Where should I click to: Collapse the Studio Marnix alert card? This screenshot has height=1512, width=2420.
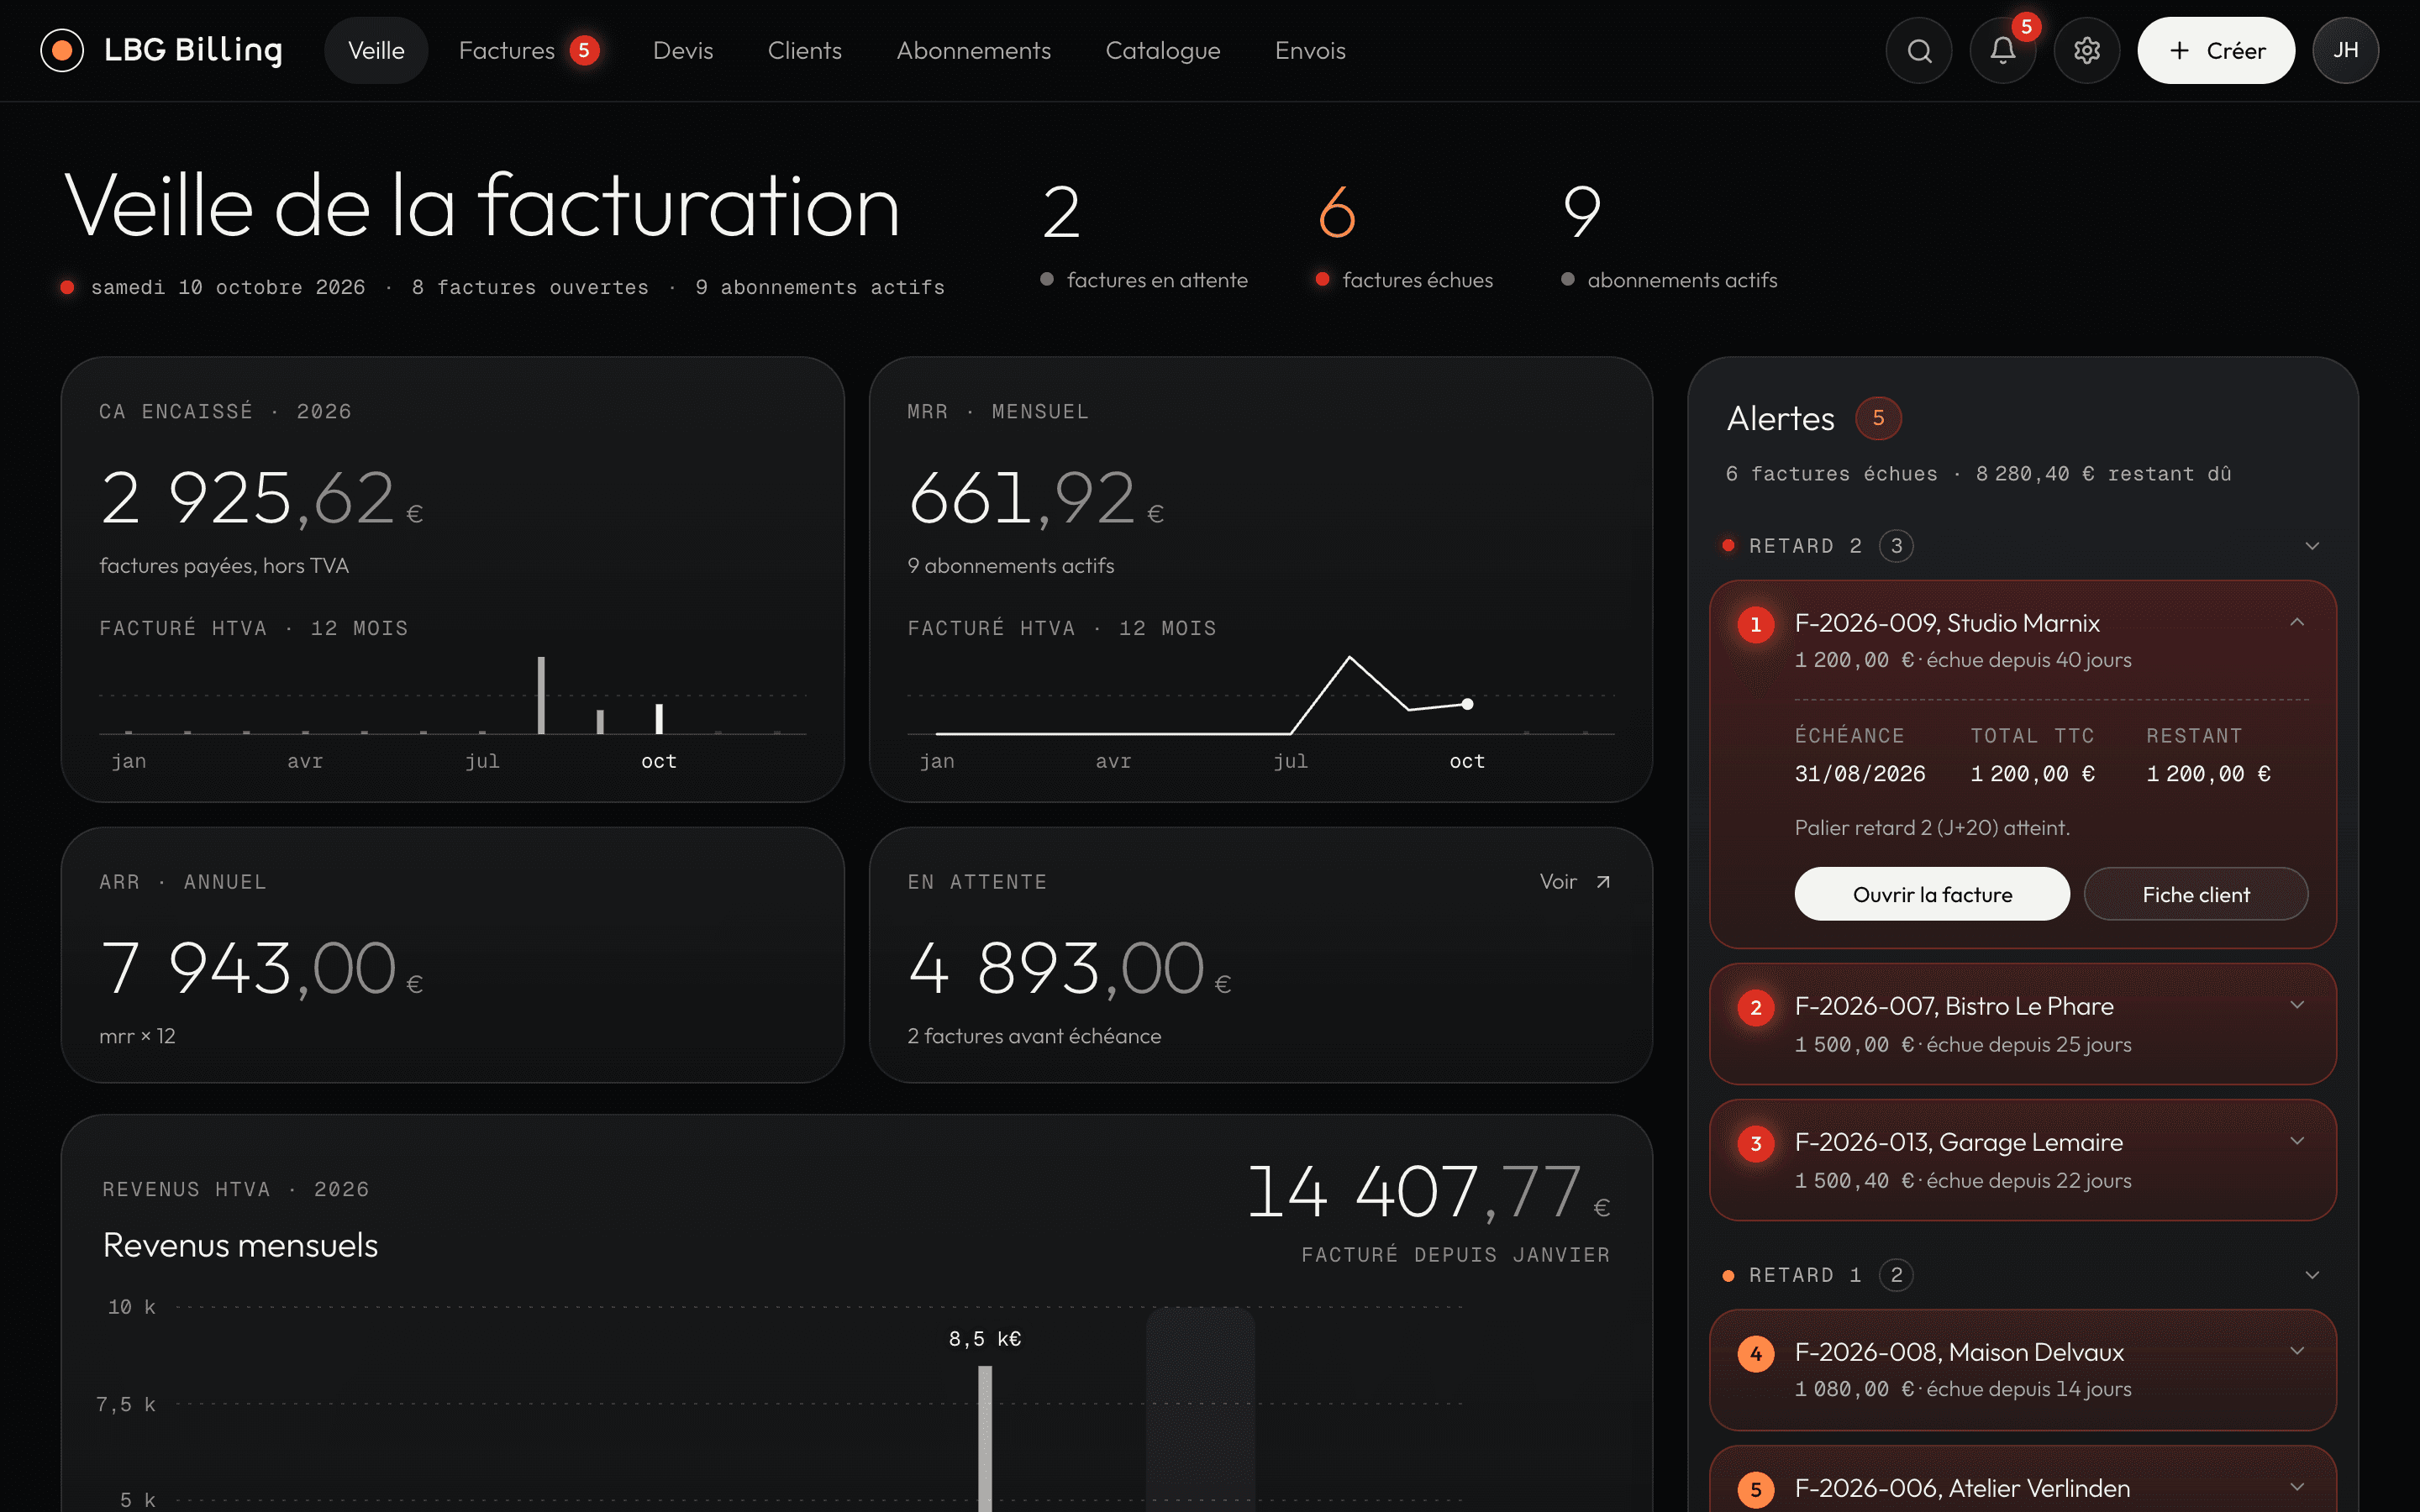pos(2297,622)
